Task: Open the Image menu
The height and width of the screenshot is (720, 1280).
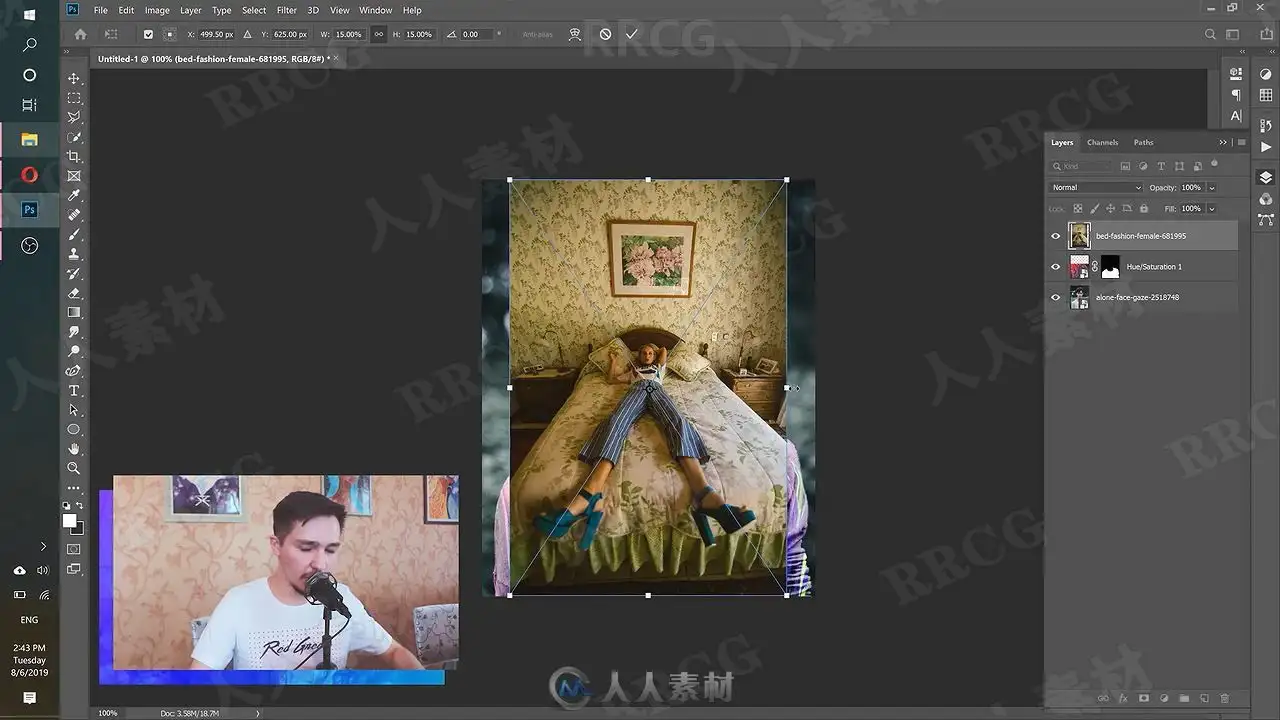Action: (x=157, y=10)
